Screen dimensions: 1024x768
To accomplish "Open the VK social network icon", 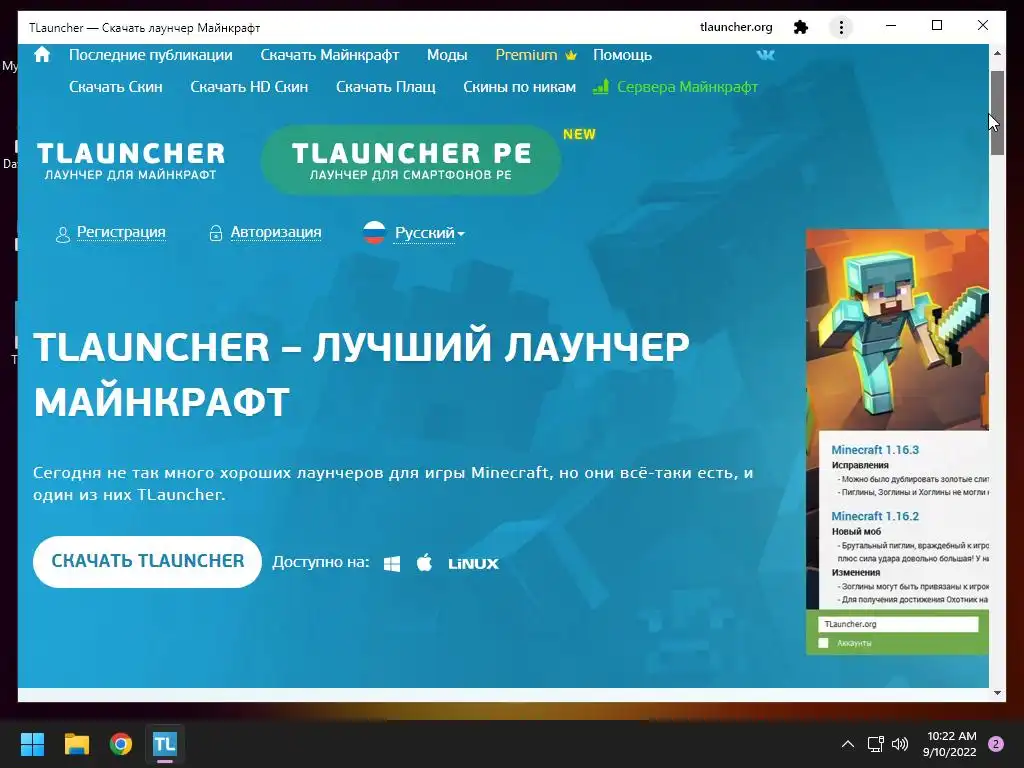I will [x=765, y=55].
